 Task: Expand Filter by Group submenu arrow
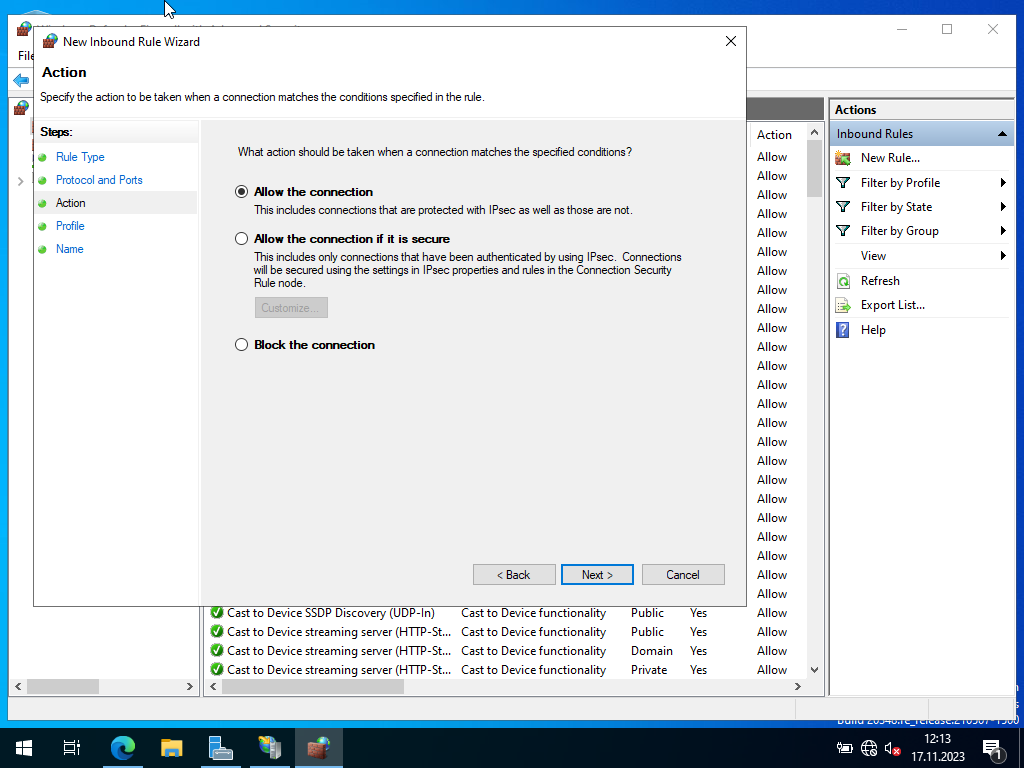pyautogui.click(x=1003, y=231)
